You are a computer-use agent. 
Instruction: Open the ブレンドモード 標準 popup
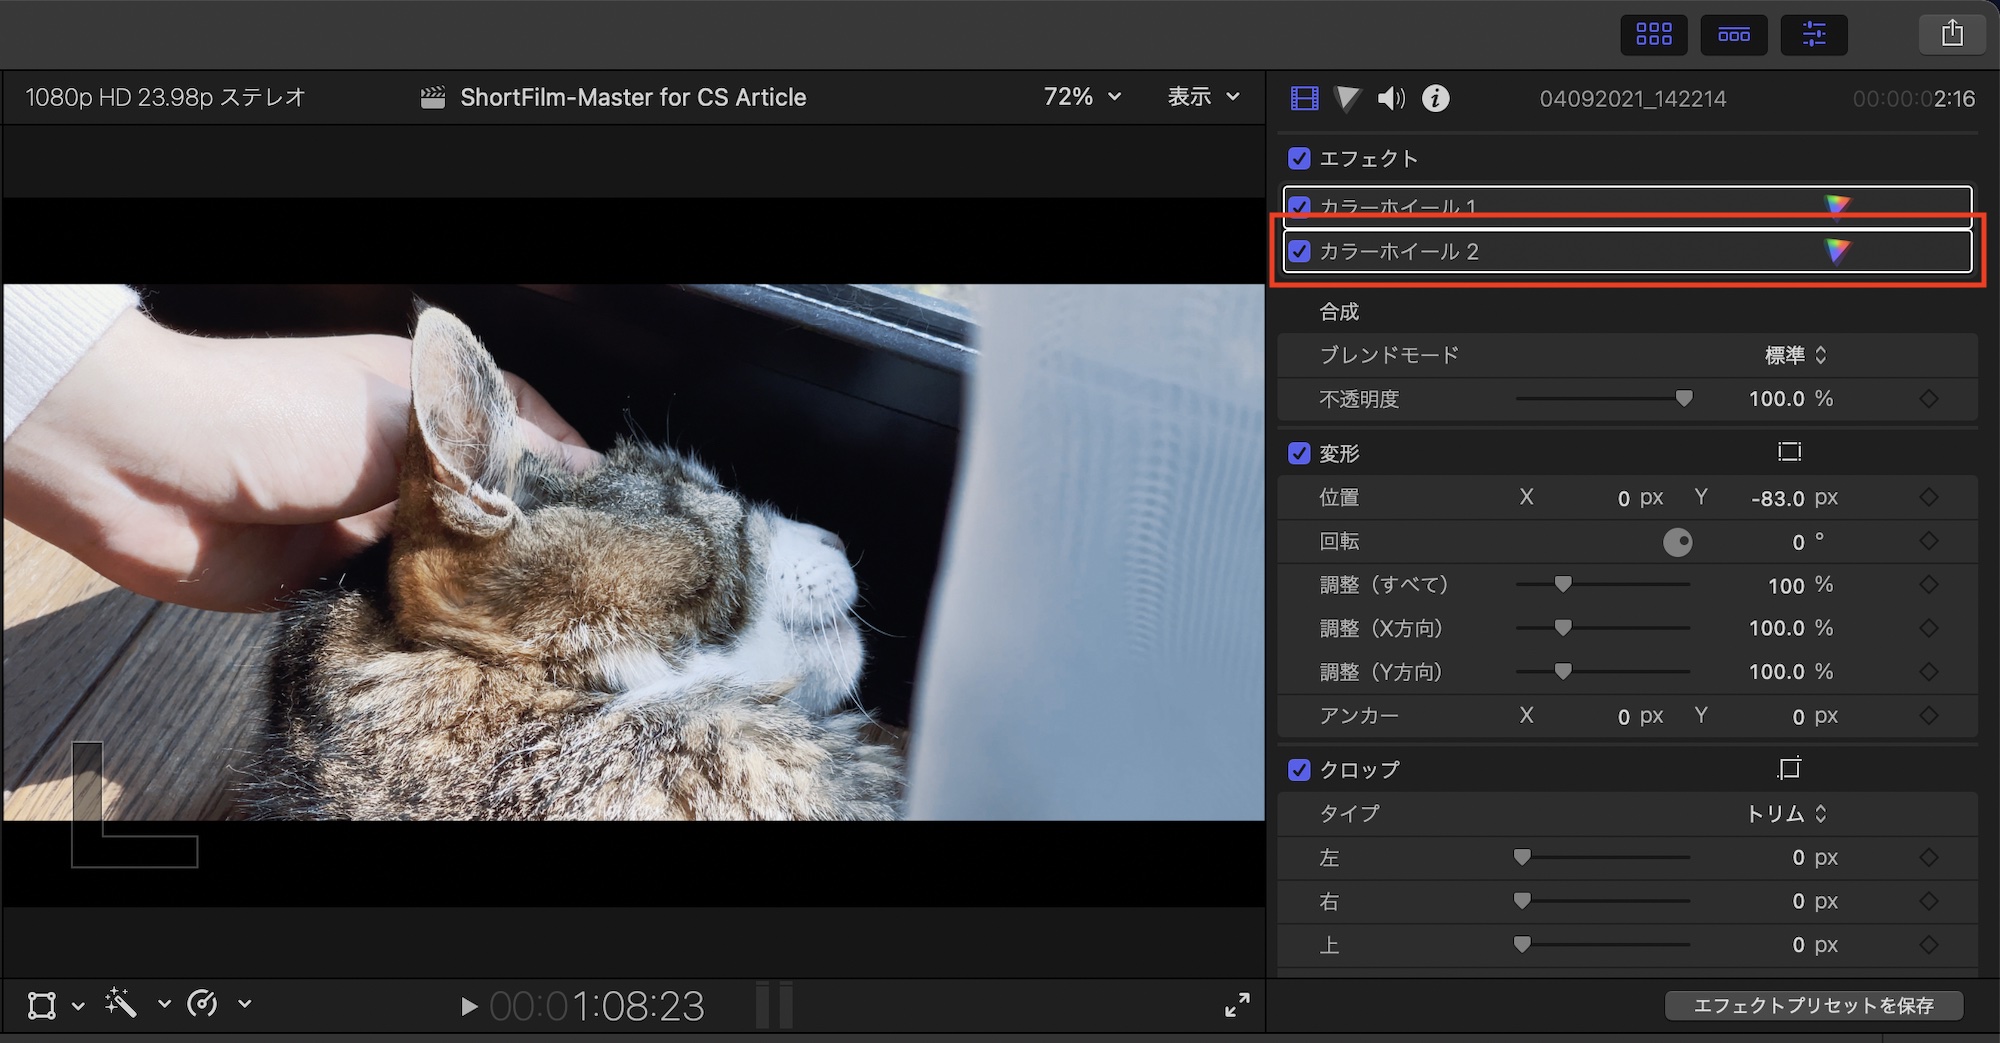[1795, 355]
